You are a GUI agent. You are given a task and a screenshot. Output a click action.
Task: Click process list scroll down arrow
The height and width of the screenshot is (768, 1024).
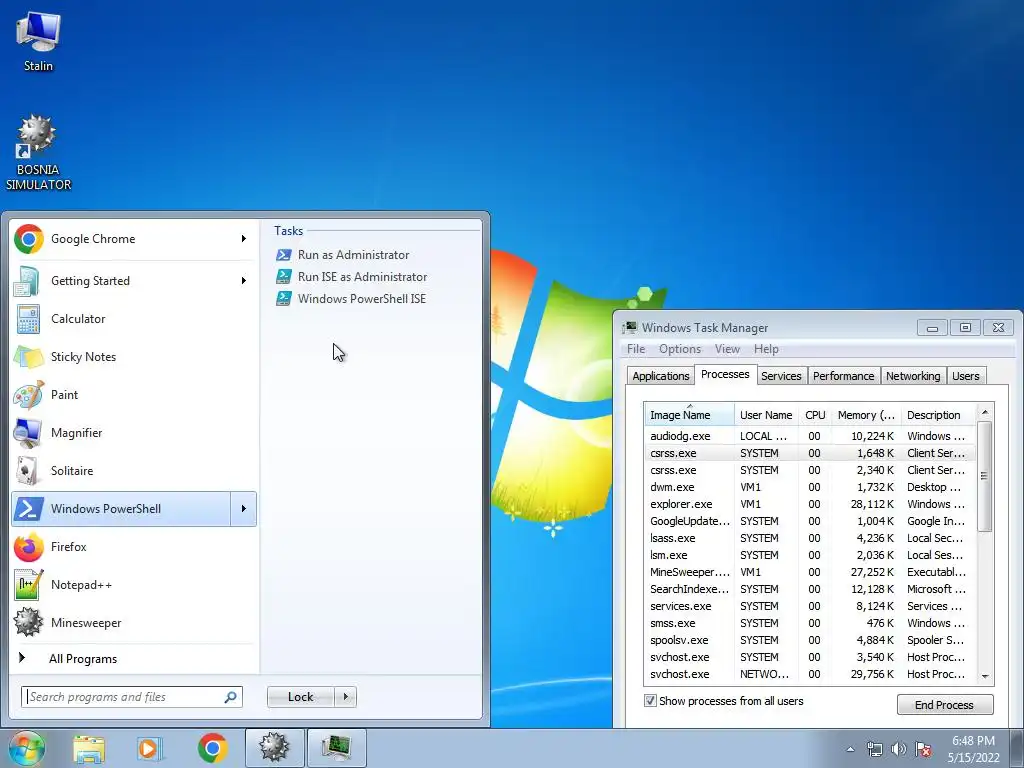985,677
